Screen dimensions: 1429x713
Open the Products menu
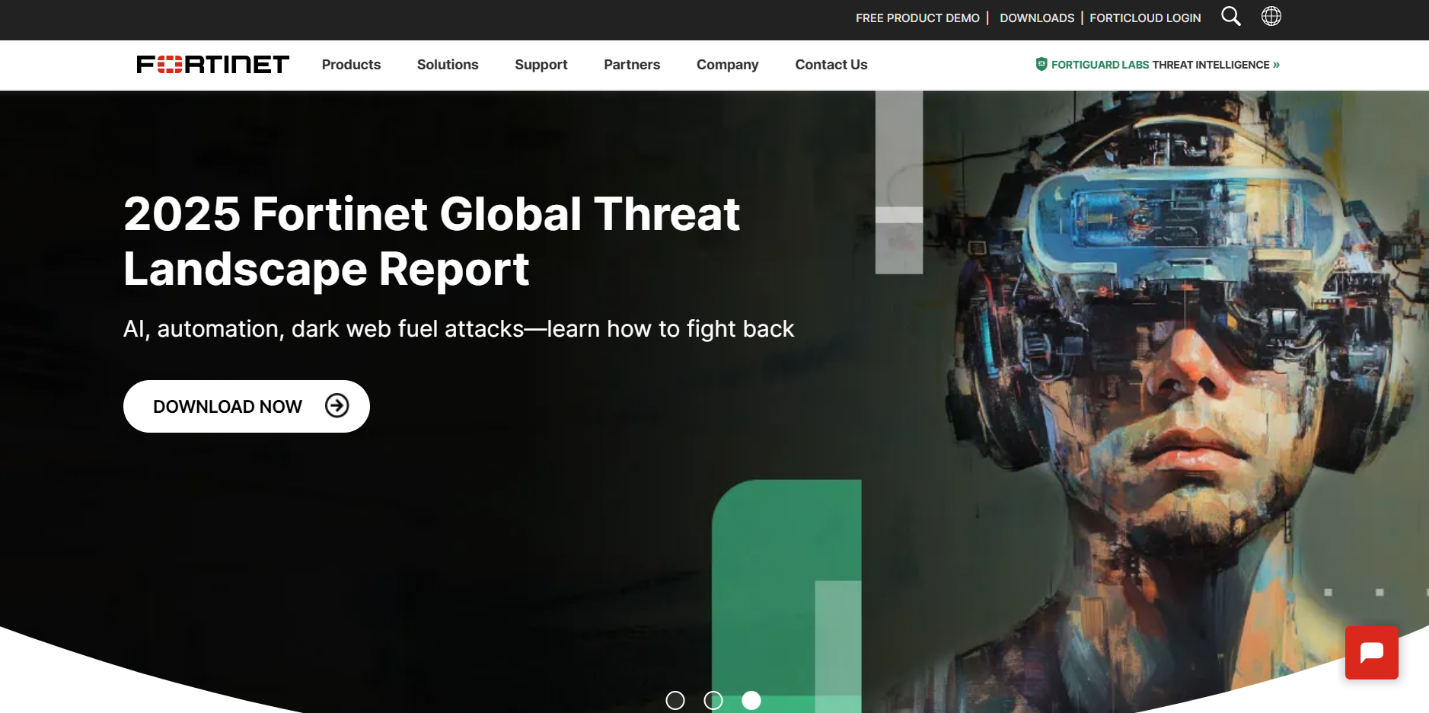[x=351, y=65]
